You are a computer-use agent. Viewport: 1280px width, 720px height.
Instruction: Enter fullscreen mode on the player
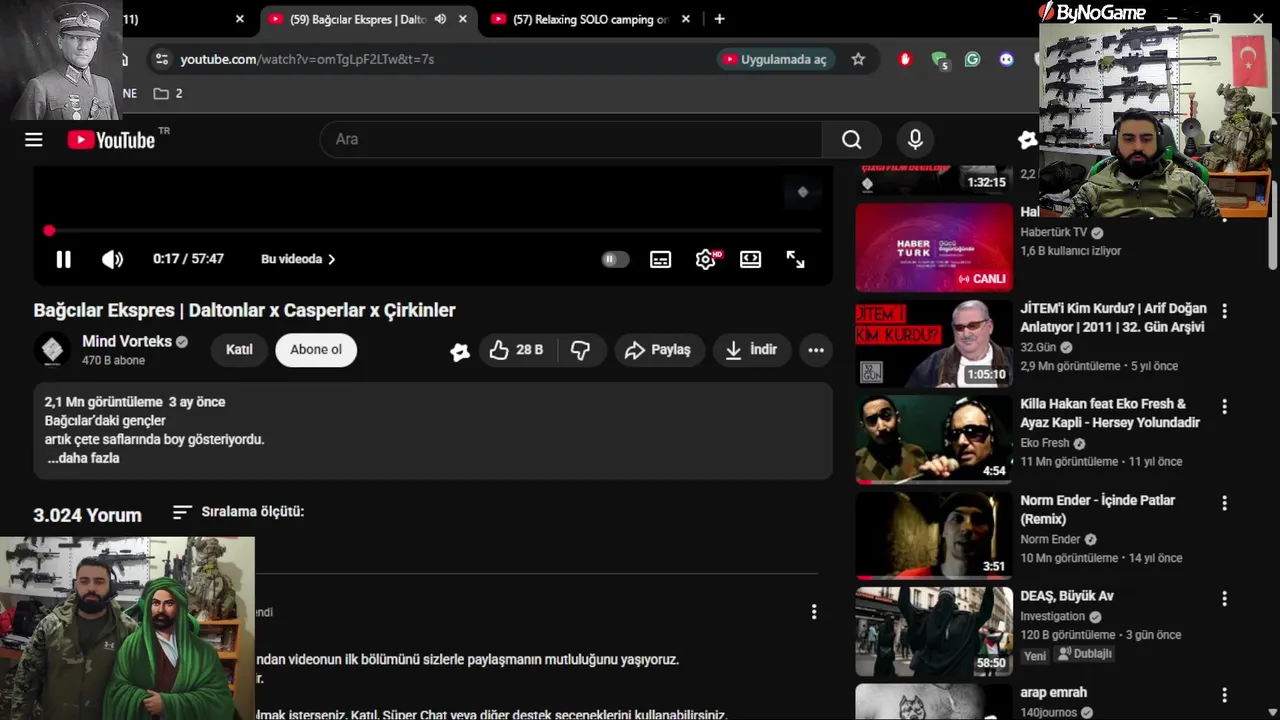(x=796, y=259)
